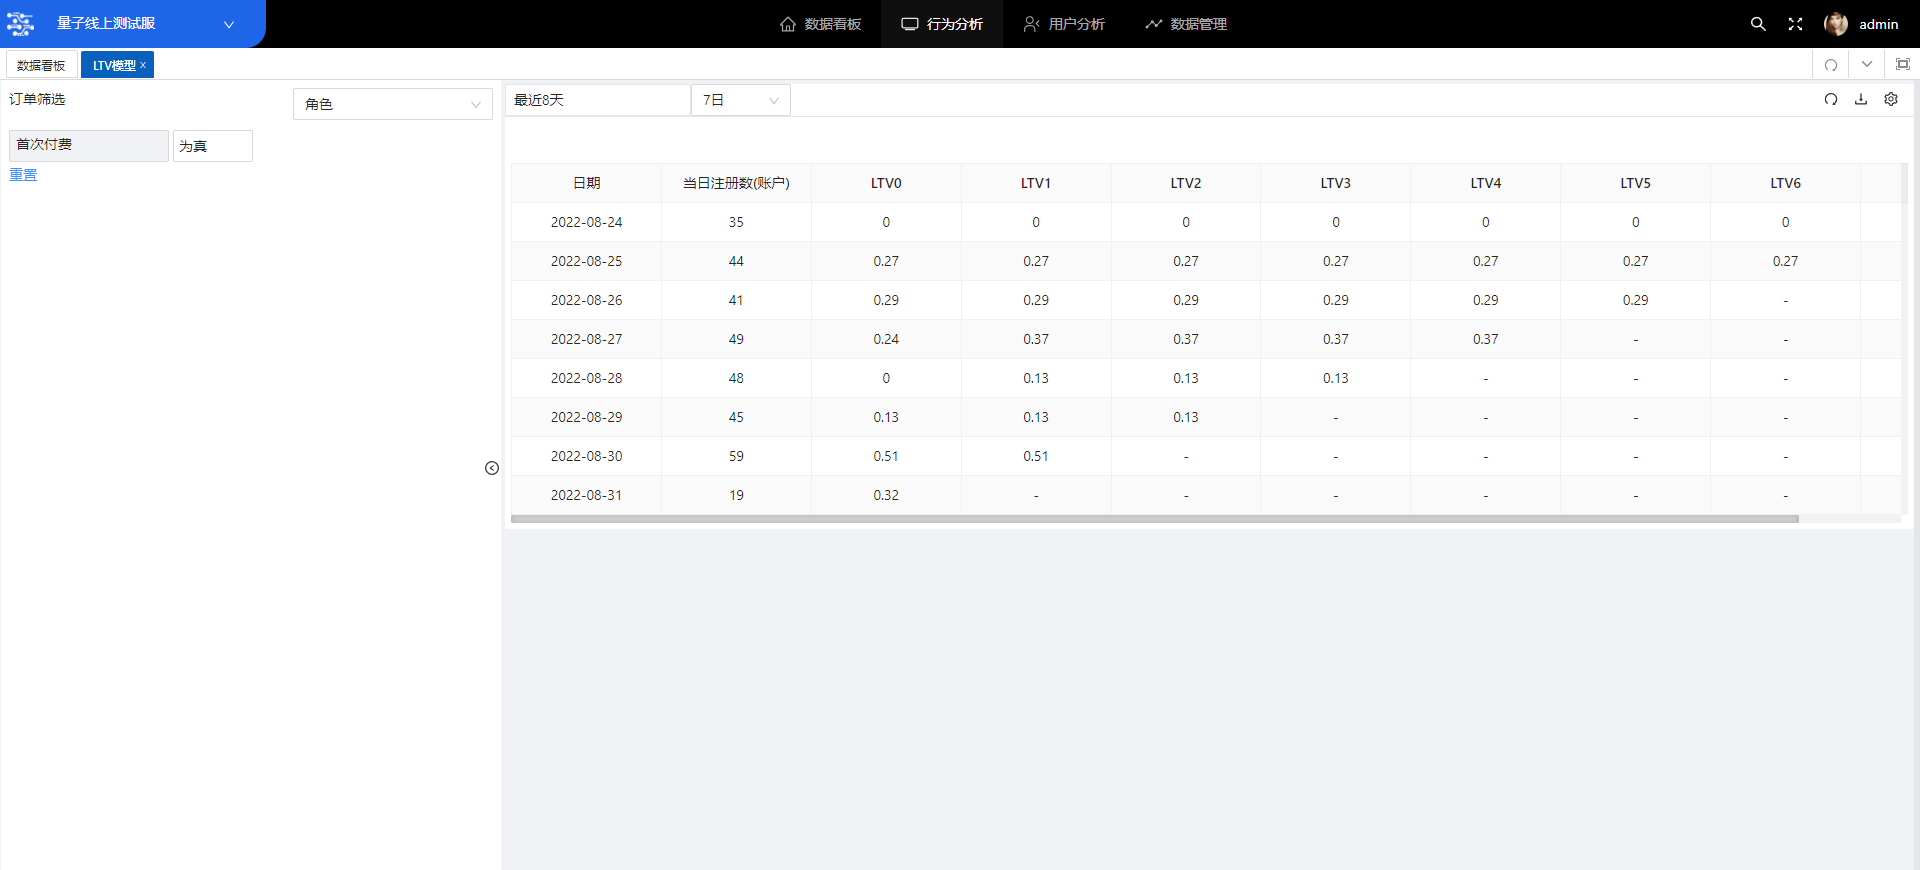The width and height of the screenshot is (1920, 870).
Task: Refresh the LTV table data
Action: [1830, 99]
